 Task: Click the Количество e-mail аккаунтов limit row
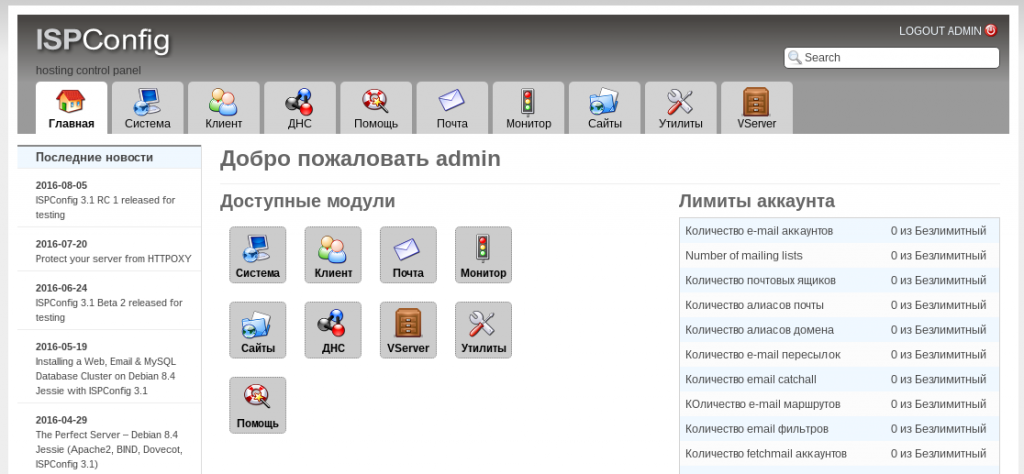click(x=839, y=230)
